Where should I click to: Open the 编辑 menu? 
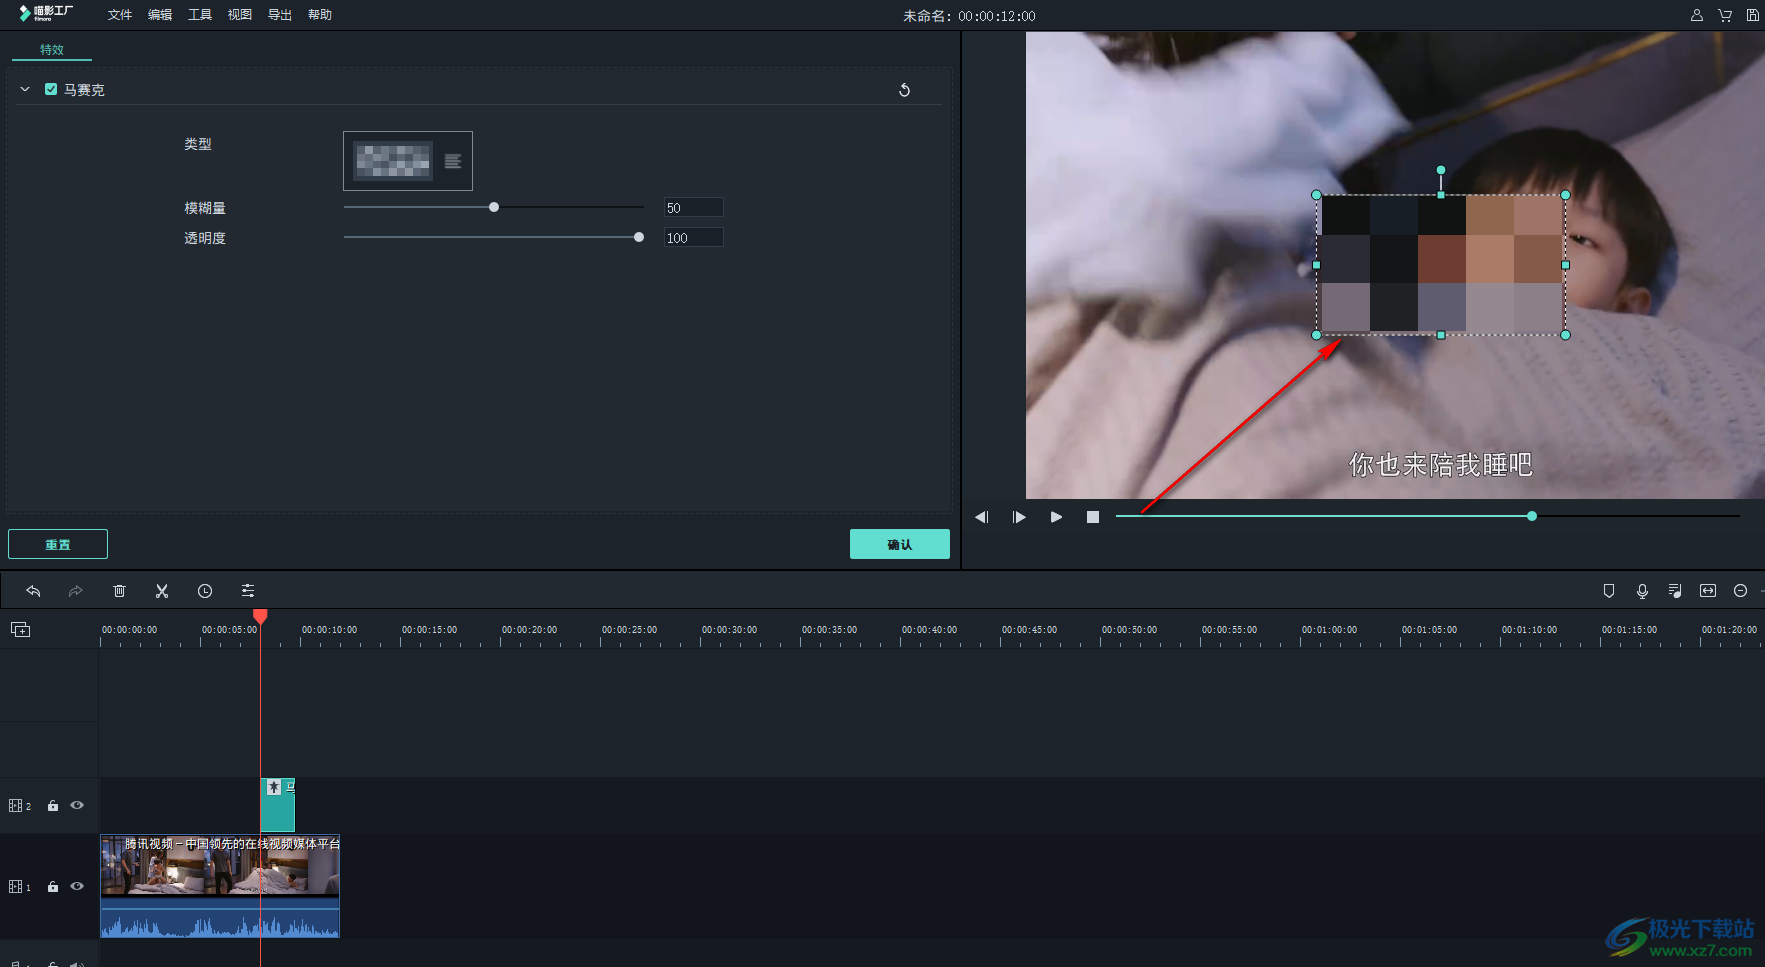[160, 15]
